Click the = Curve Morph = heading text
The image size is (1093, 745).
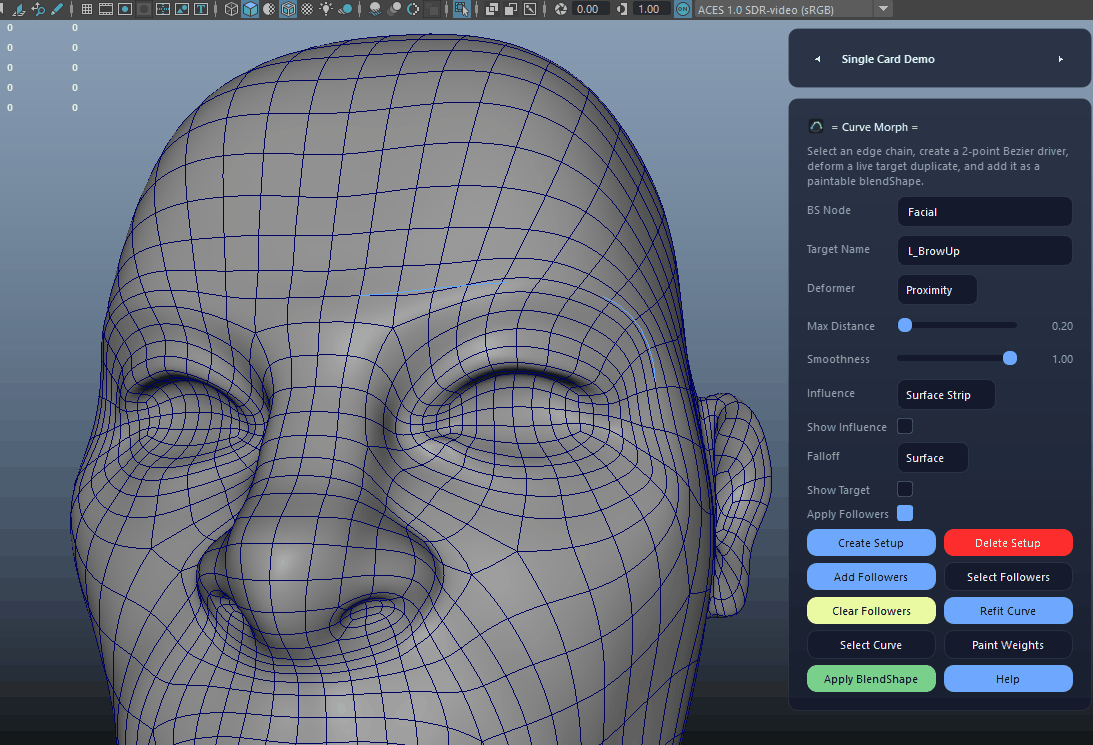tap(874, 127)
